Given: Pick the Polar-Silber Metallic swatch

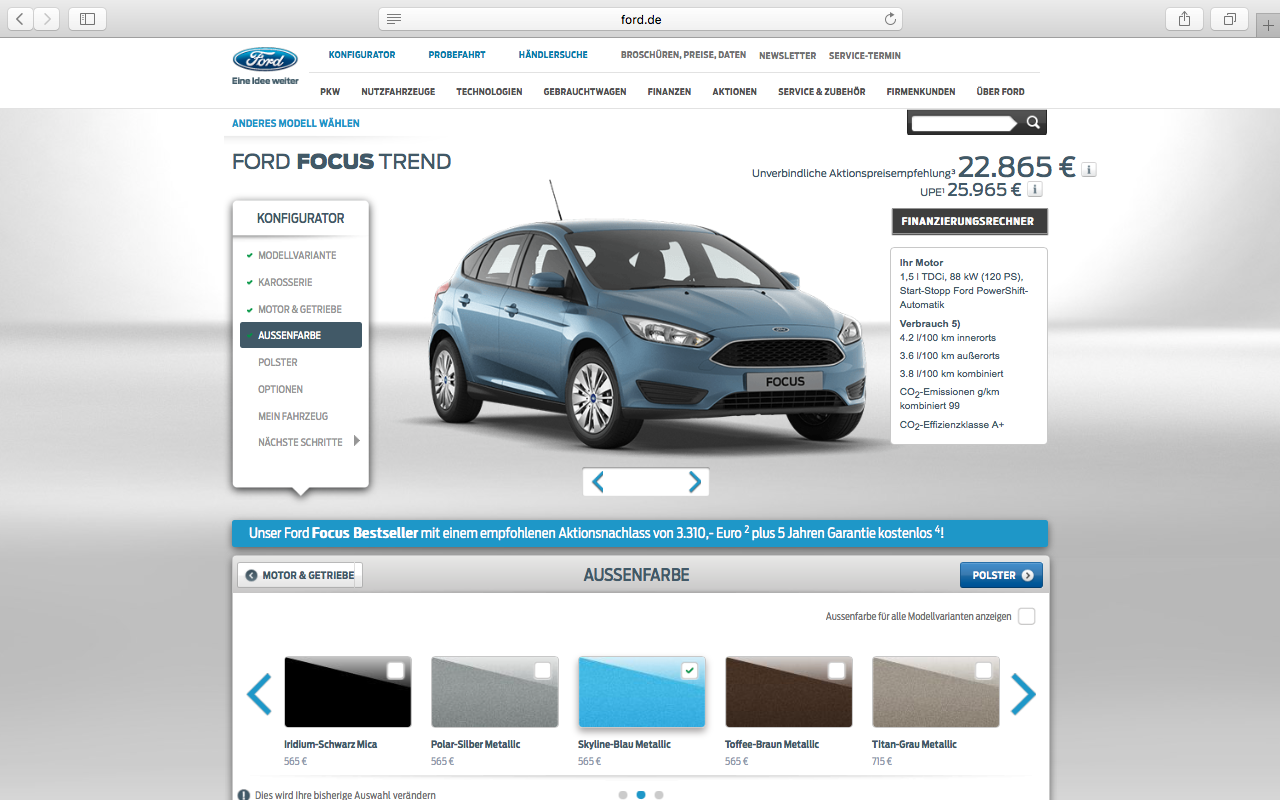Looking at the screenshot, I should coord(495,692).
